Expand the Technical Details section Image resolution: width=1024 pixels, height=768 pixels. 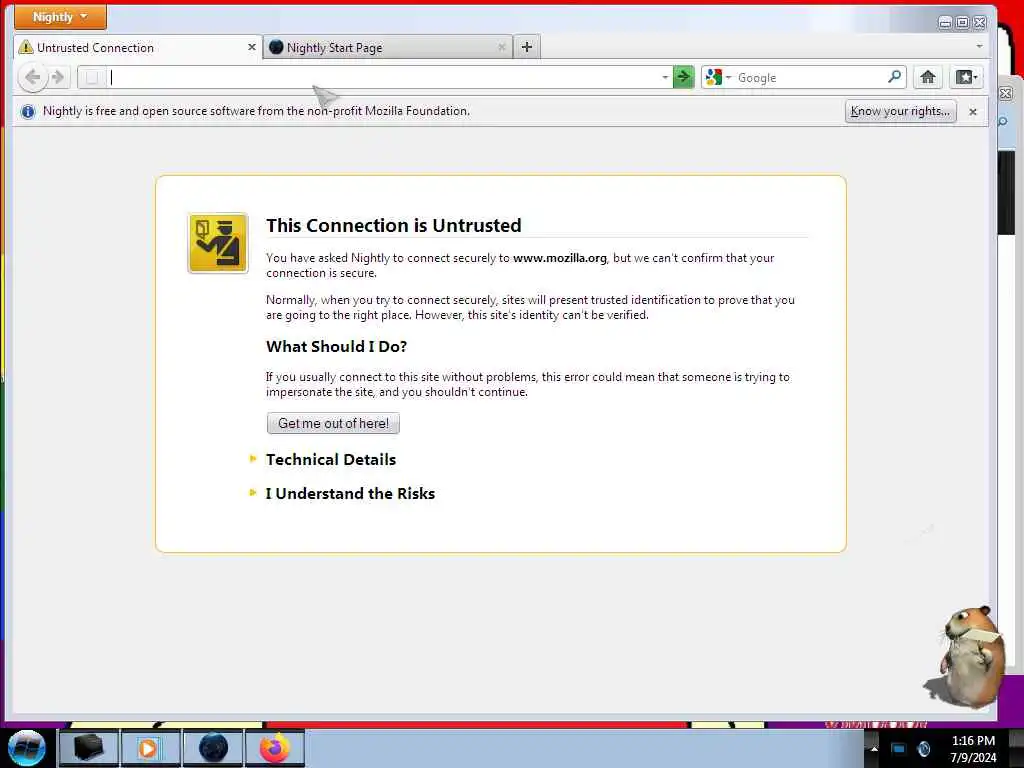click(330, 460)
